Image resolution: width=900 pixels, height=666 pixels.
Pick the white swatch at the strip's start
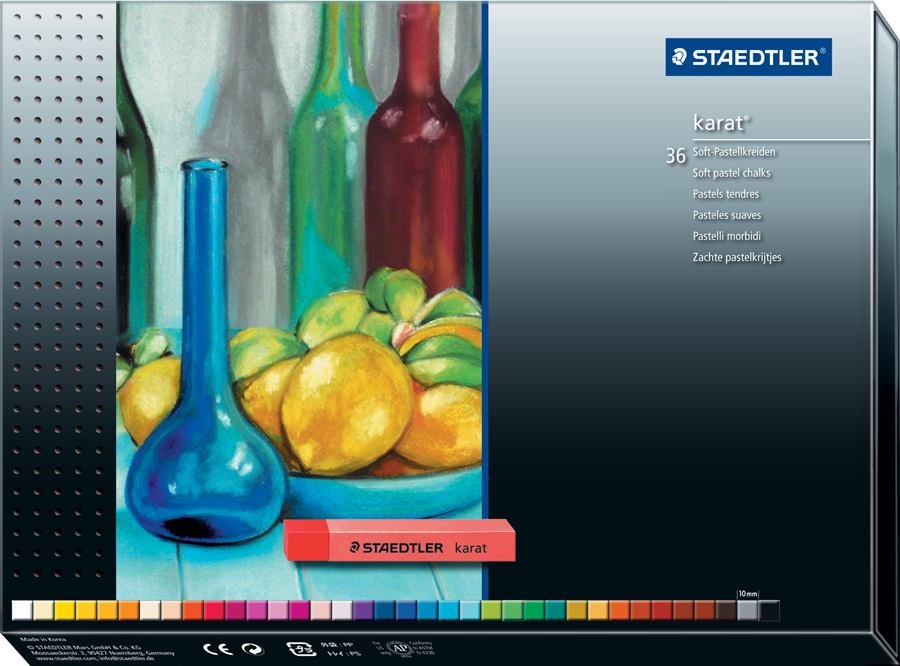click(21, 610)
